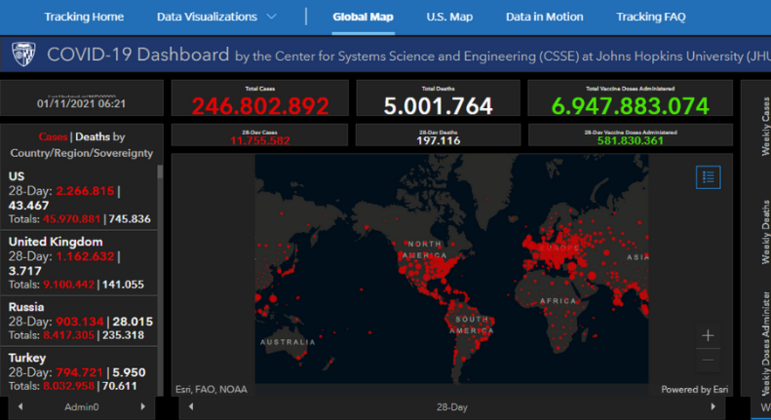
Task: Open the map legend list icon
Action: click(x=708, y=177)
